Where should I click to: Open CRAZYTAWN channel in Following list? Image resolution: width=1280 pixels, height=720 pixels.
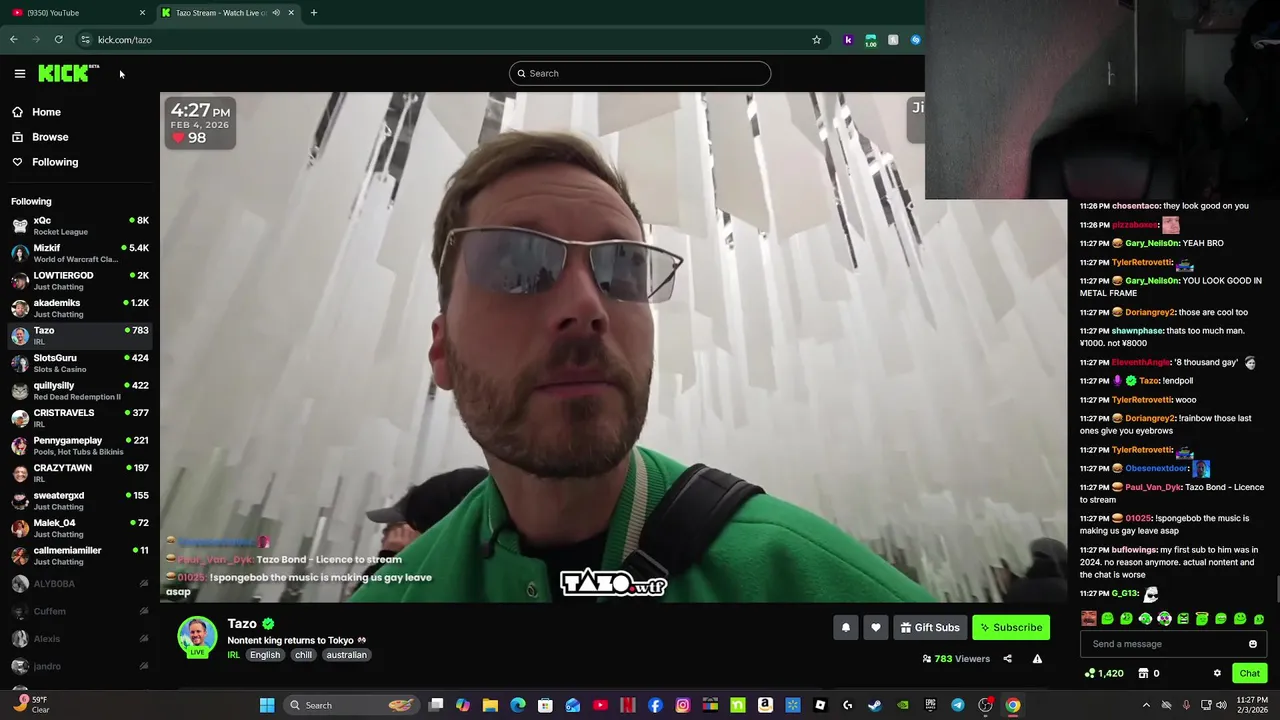coord(80,473)
